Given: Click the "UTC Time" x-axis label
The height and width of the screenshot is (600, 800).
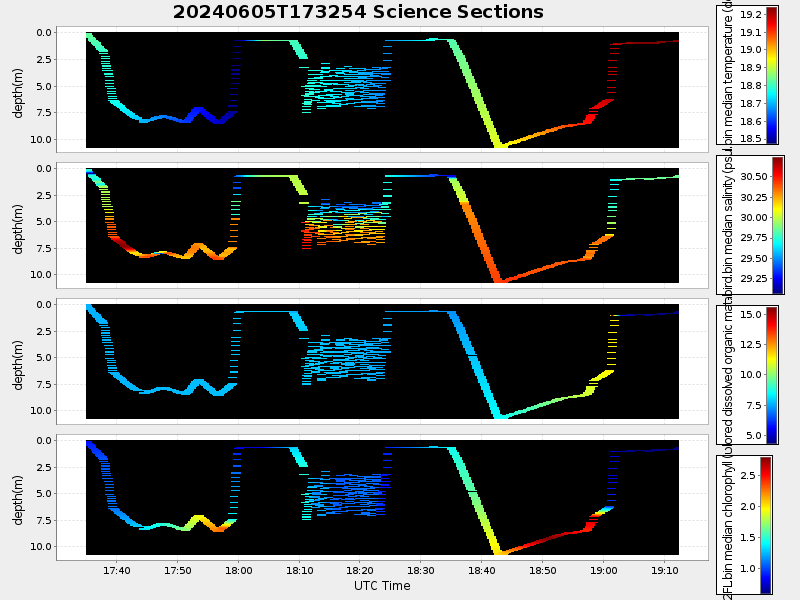Looking at the screenshot, I should (x=382, y=586).
